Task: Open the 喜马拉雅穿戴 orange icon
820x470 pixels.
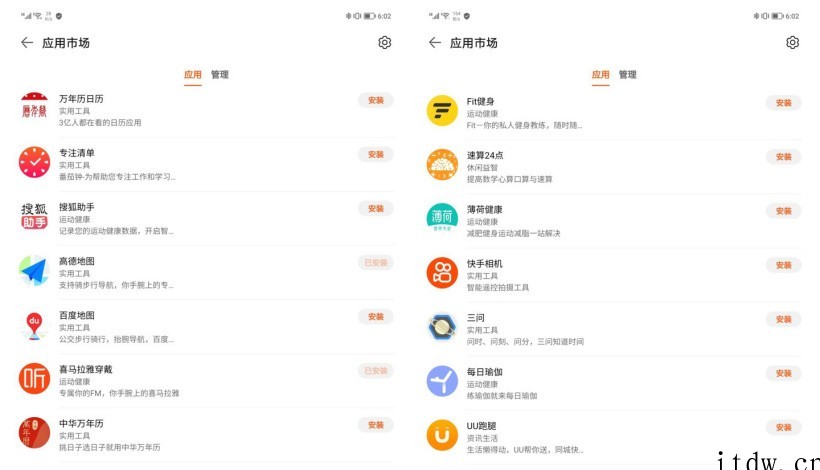Action: point(35,378)
